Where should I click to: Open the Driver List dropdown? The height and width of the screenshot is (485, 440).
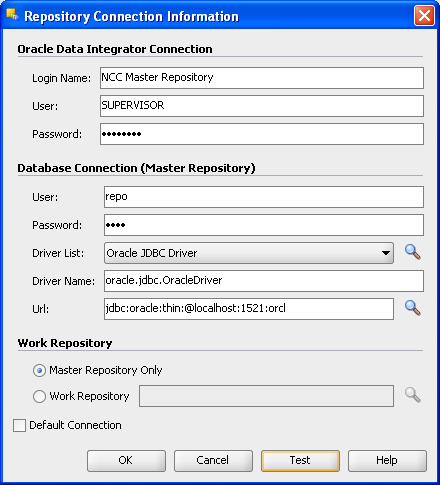tap(249, 253)
